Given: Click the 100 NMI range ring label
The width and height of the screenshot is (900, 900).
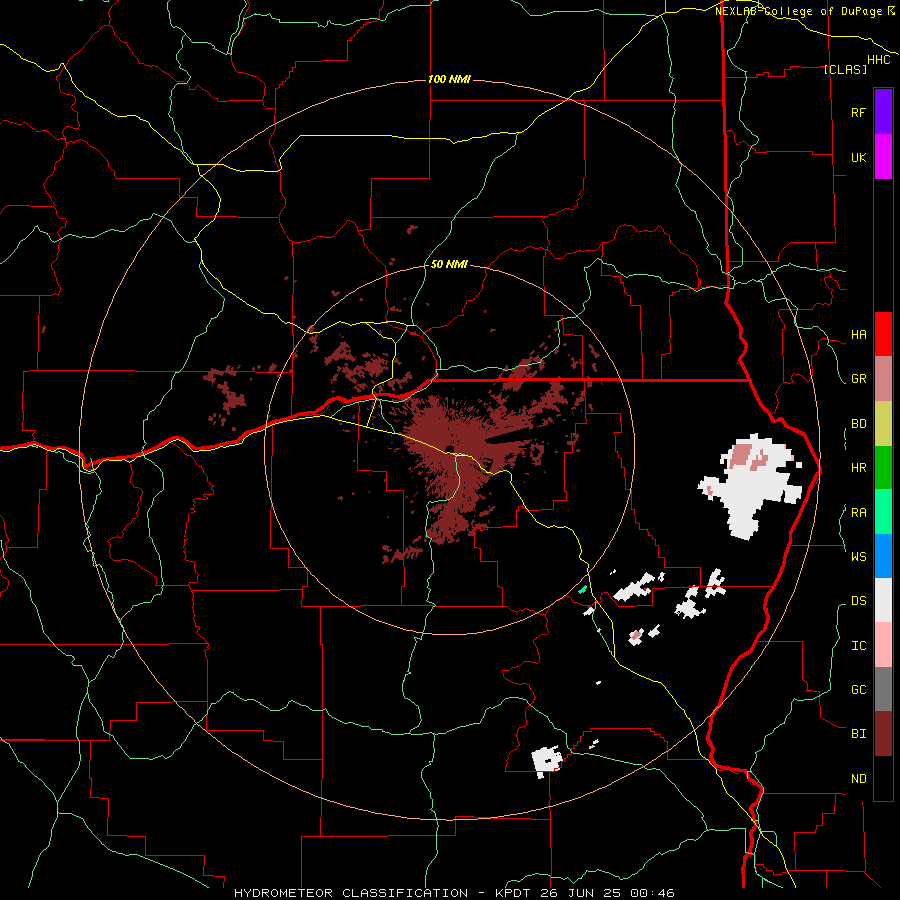Looking at the screenshot, I should pos(449,79).
